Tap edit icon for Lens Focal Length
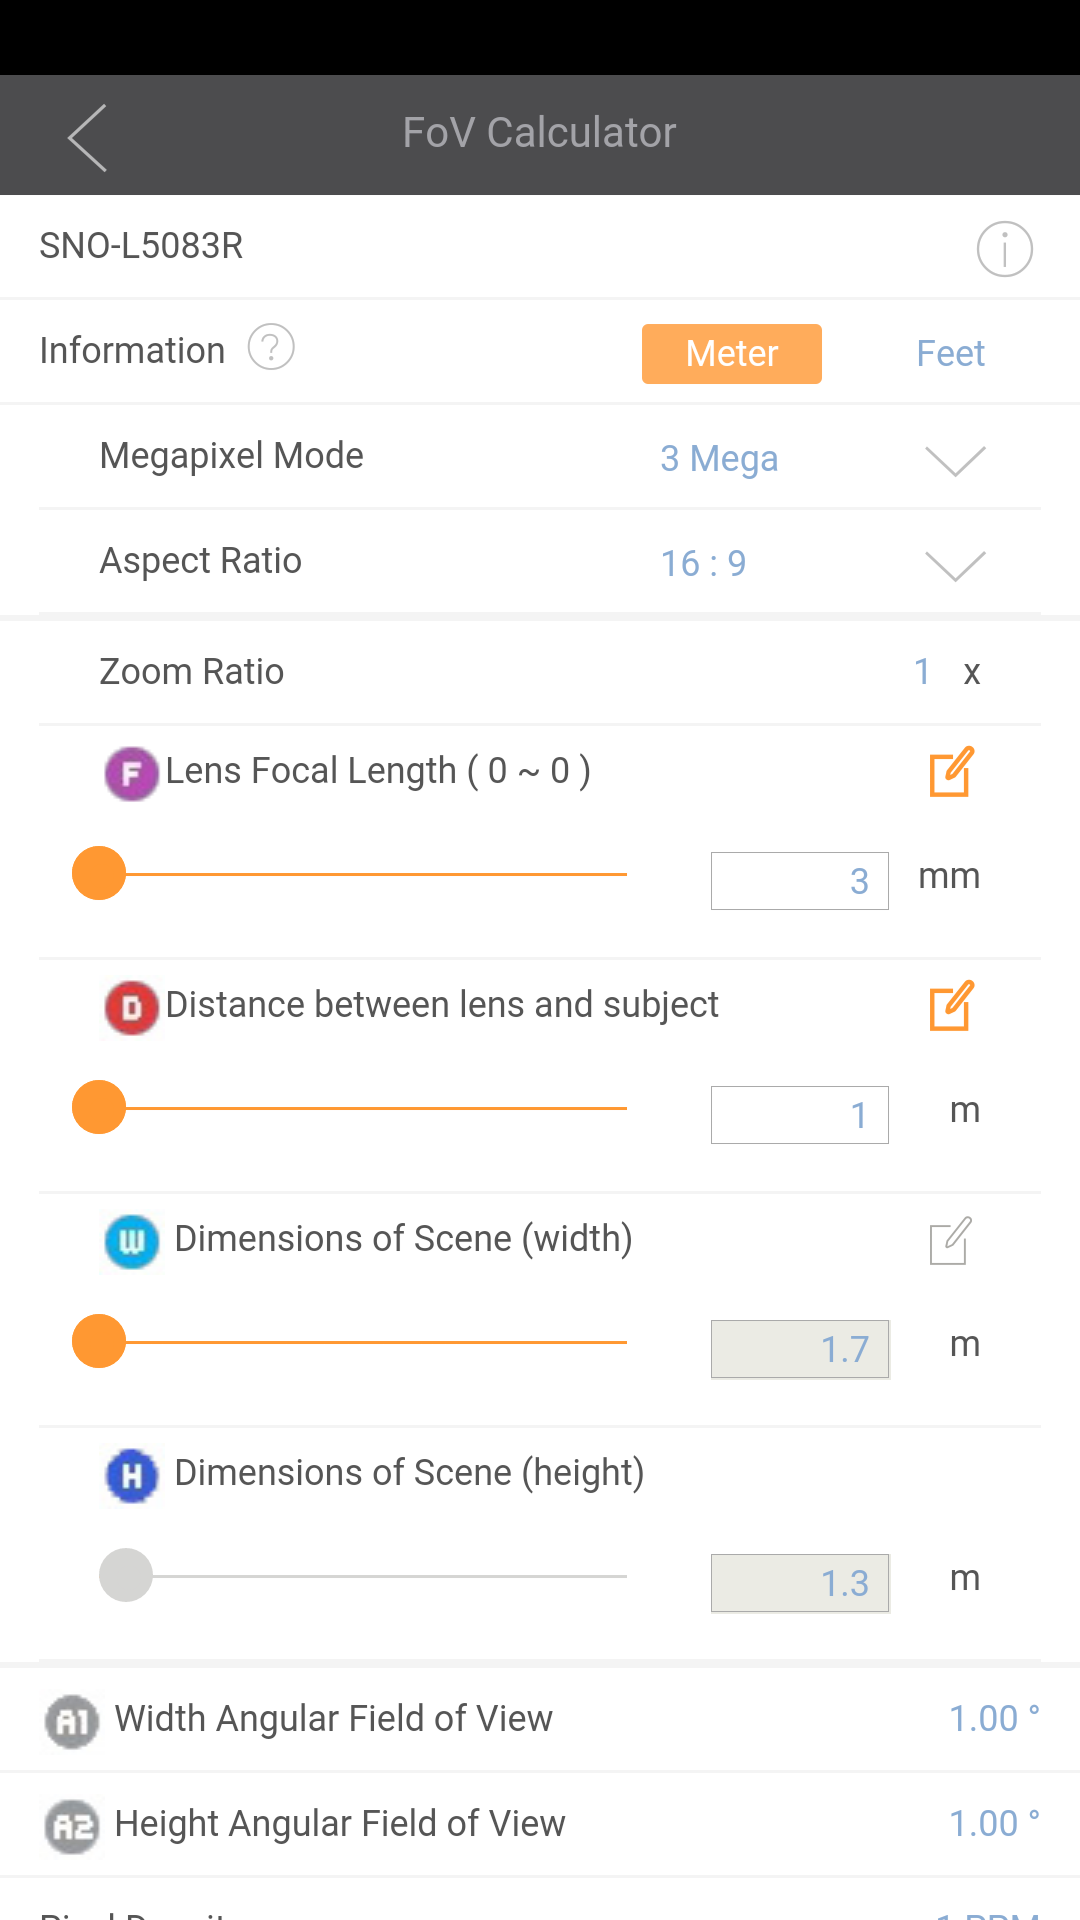Viewport: 1080px width, 1920px height. pos(951,772)
